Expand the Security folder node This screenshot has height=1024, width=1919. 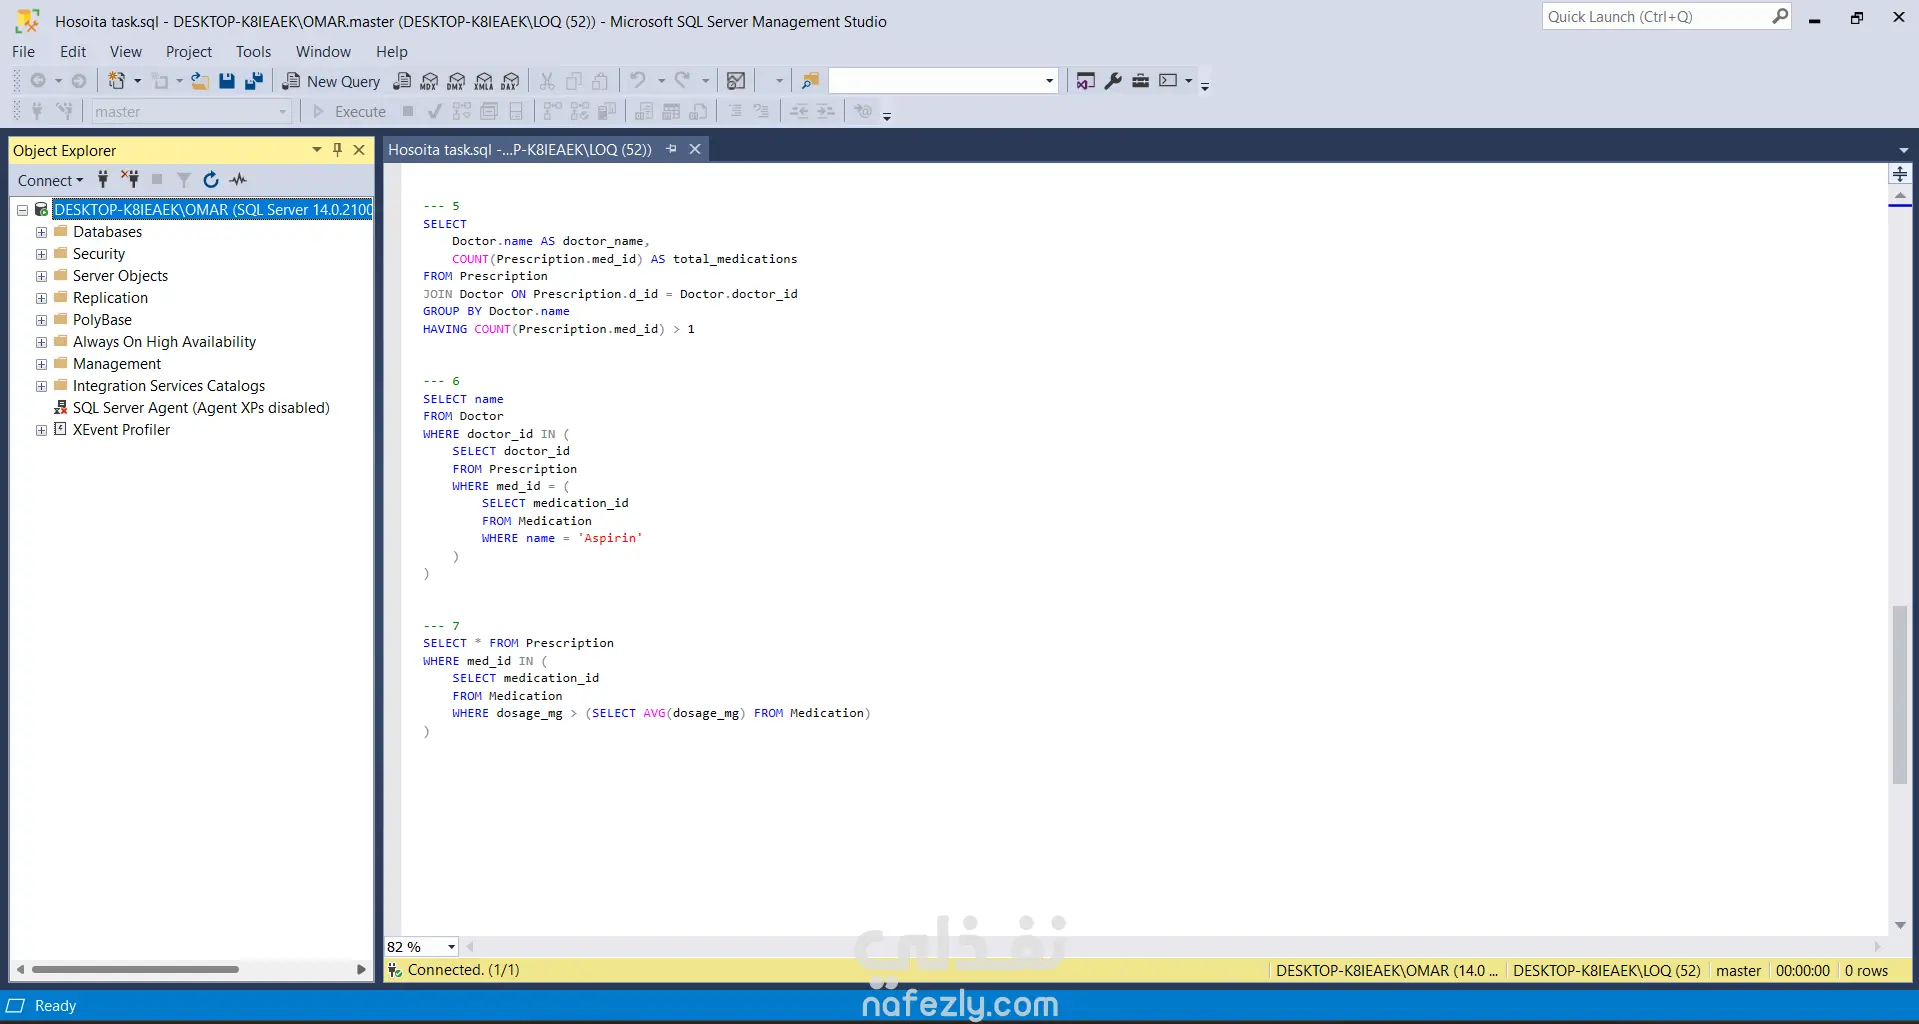point(42,254)
